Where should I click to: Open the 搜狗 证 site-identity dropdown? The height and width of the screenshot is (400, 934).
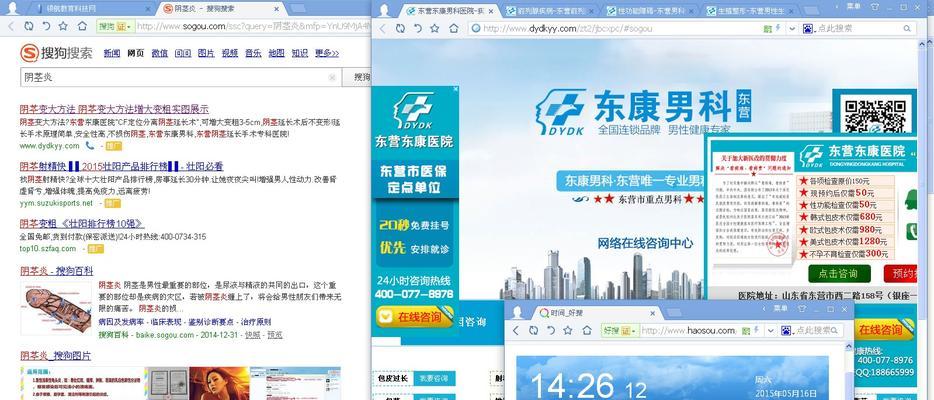[117, 26]
